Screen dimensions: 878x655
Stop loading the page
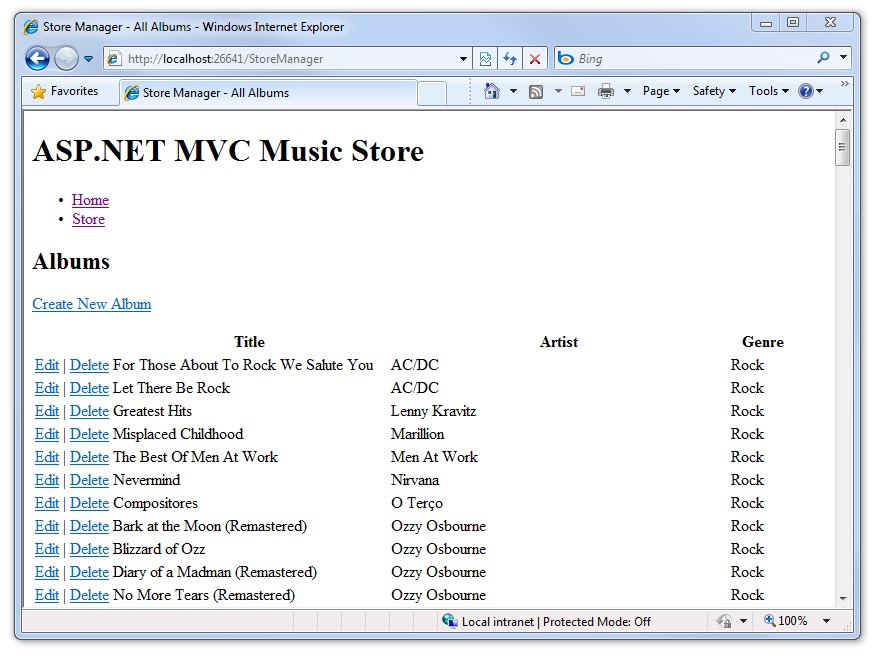(x=534, y=58)
